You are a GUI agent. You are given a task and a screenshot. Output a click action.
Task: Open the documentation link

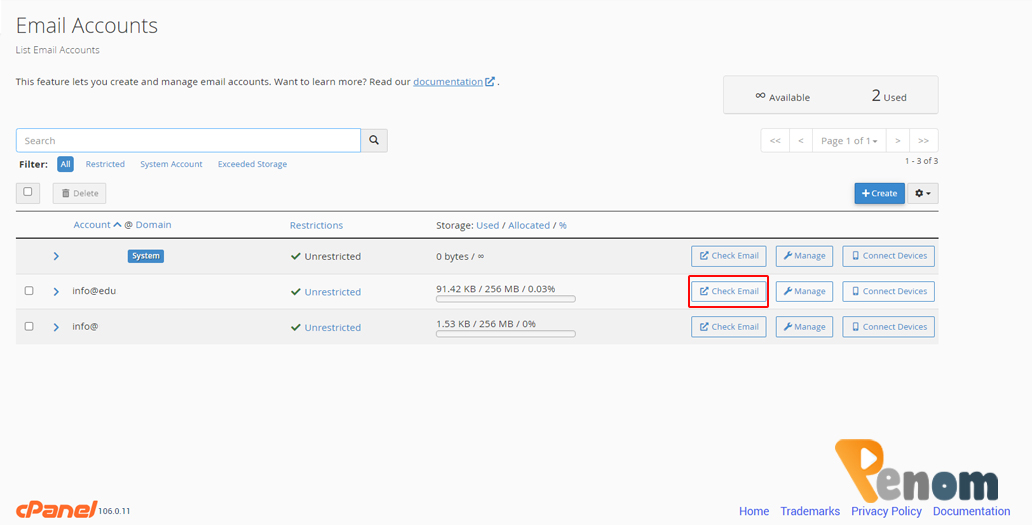pos(448,82)
